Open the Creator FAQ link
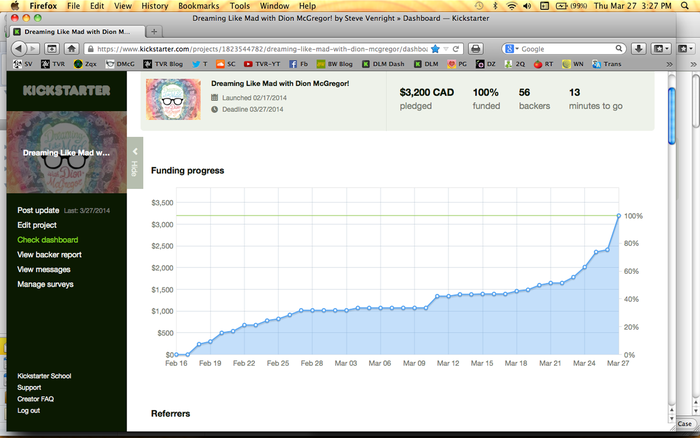 pos(35,399)
